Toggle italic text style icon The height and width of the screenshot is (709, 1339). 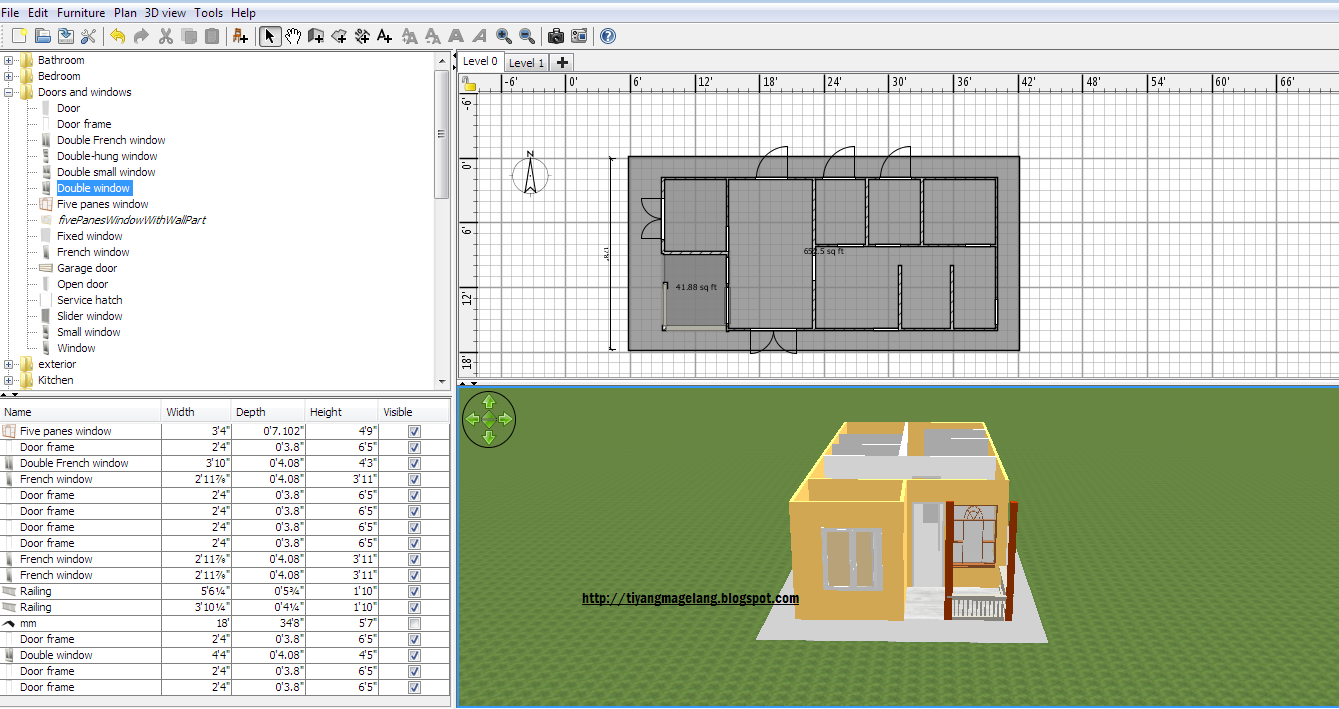480,36
